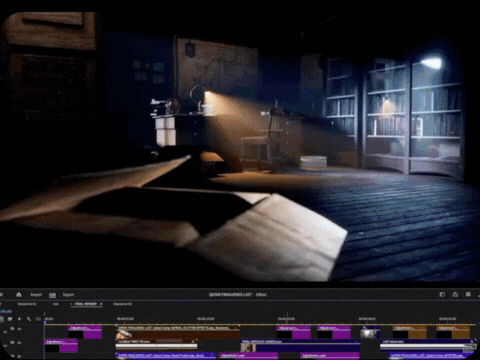Image resolution: width=480 pixels, height=360 pixels.
Task: Switch to the Export tab
Action: point(68,295)
